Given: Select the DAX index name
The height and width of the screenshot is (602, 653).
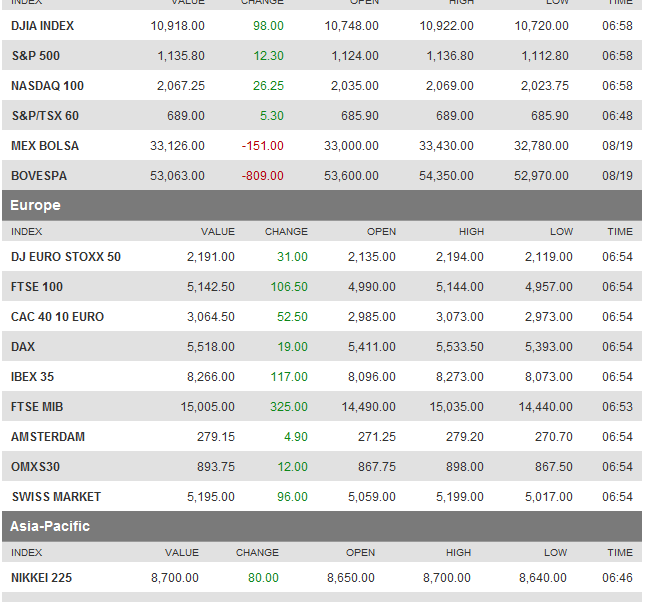Looking at the screenshot, I should click(23, 347).
